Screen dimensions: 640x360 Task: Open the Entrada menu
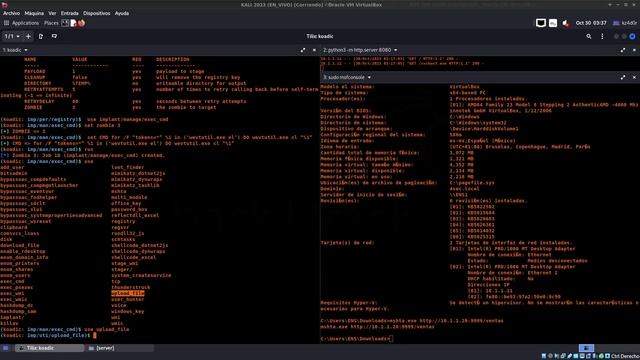(x=69, y=13)
